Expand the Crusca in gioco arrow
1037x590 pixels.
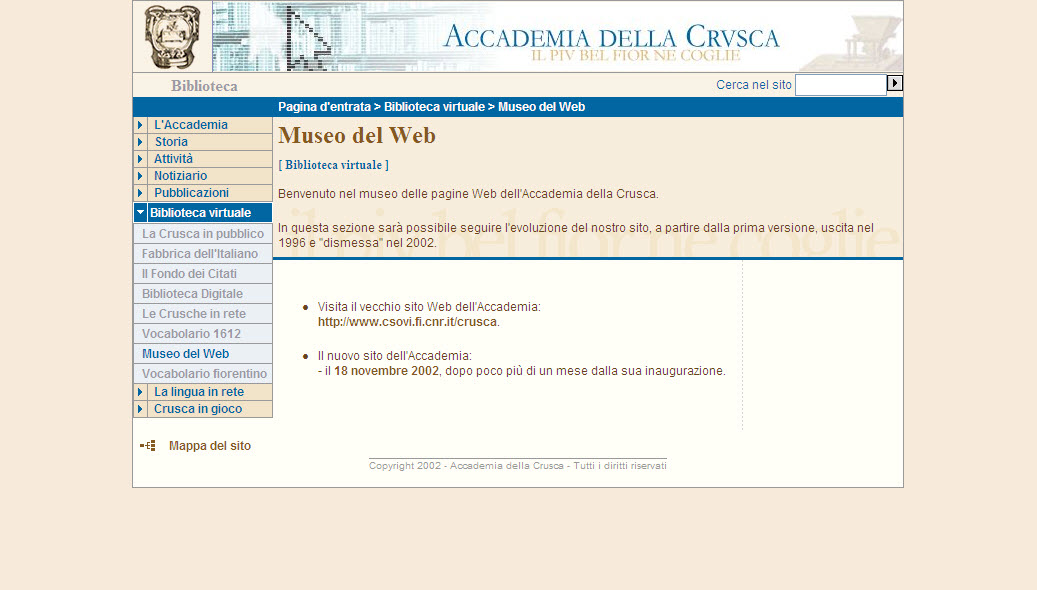pos(140,409)
